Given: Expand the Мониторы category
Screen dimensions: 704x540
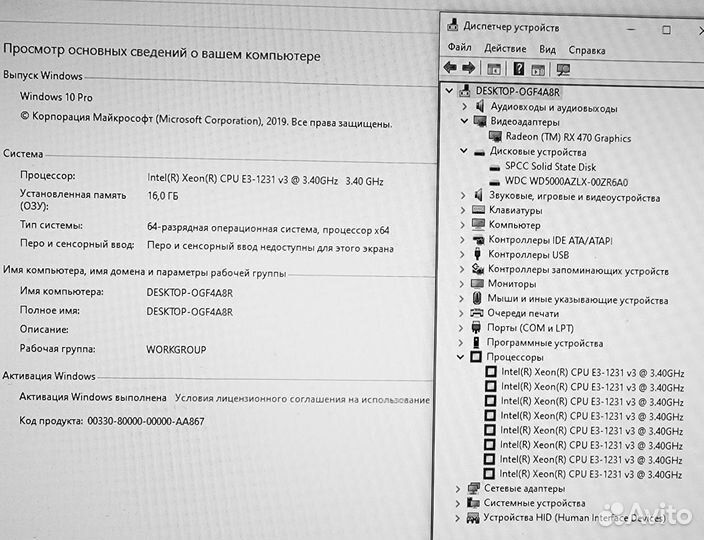Looking at the screenshot, I should (462, 284).
